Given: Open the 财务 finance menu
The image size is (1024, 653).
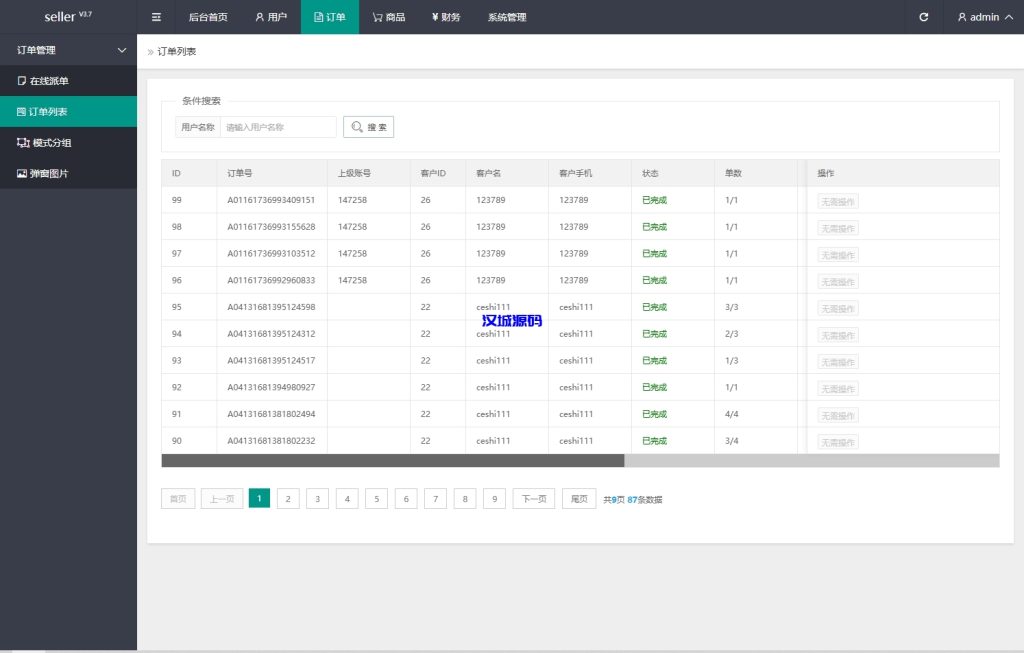Looking at the screenshot, I should pos(446,17).
